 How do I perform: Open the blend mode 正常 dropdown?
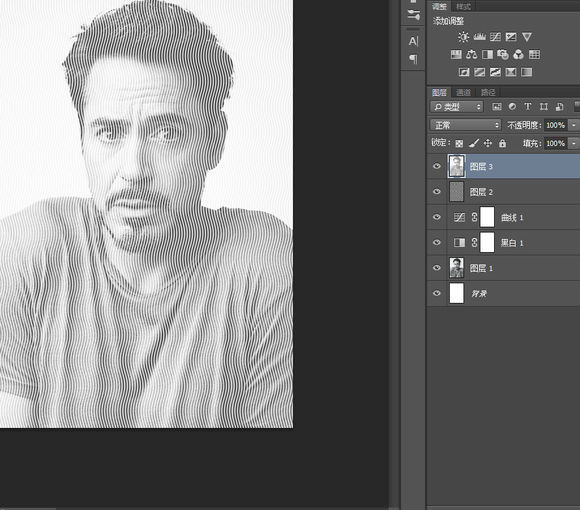click(x=465, y=125)
